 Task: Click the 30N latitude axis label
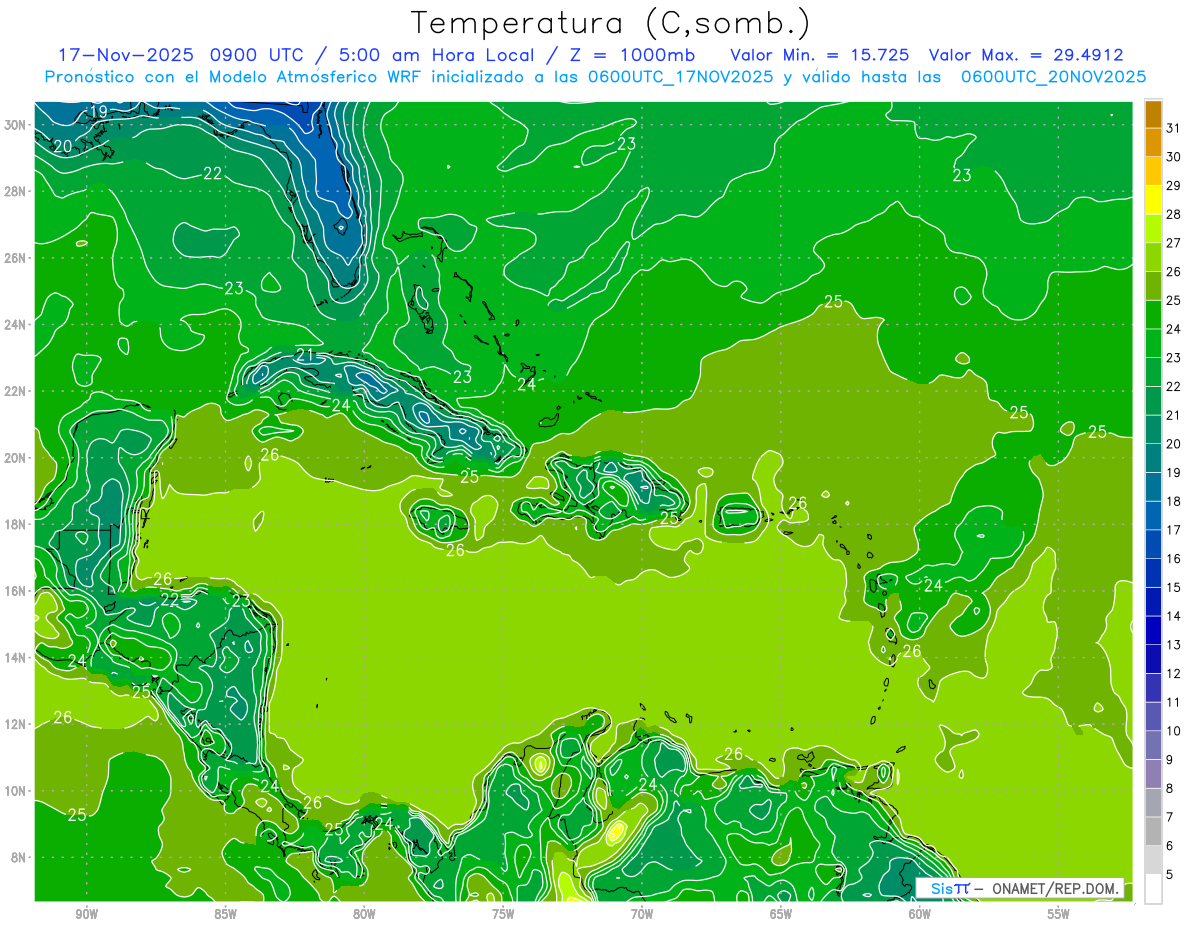point(17,125)
